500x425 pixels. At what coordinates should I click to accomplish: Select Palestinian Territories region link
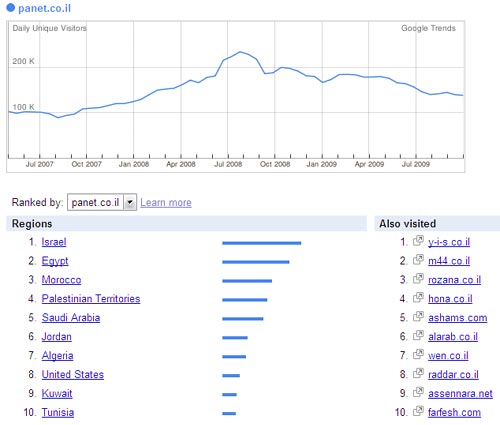[91, 299]
